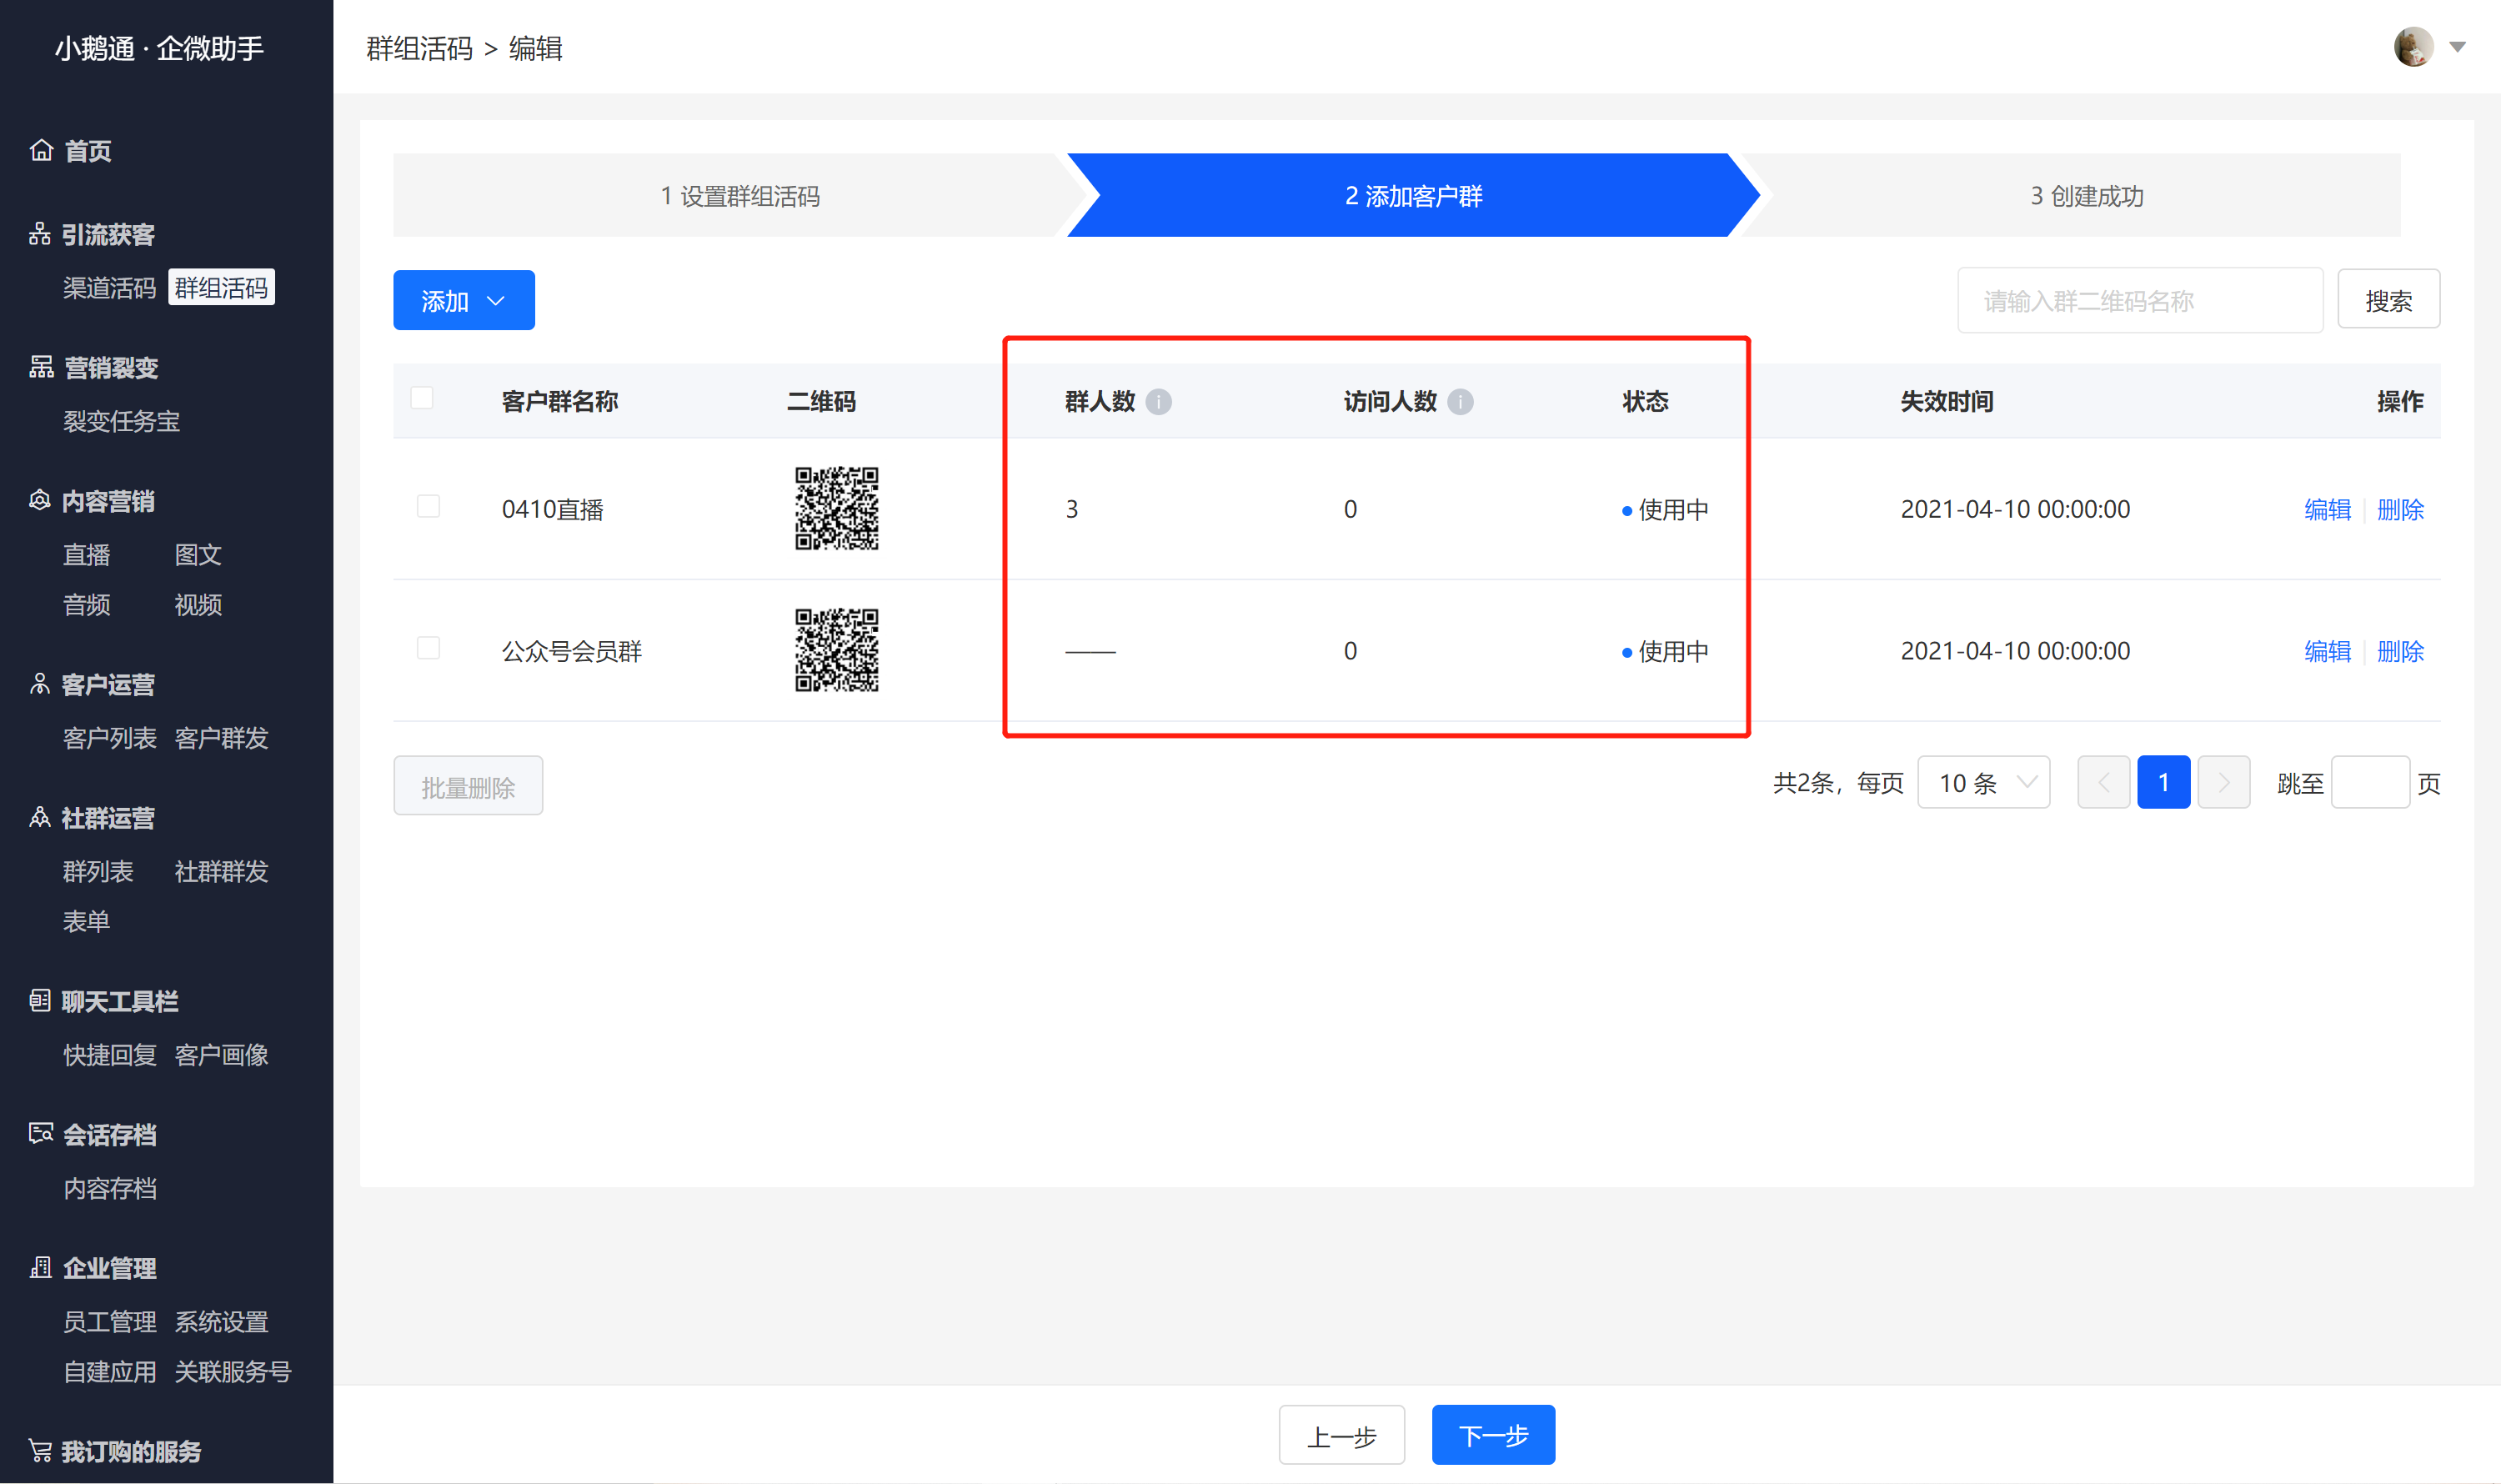This screenshot has width=2501, height=1484.
Task: Click 编辑 for 公众号会员群 row
Action: [2327, 651]
